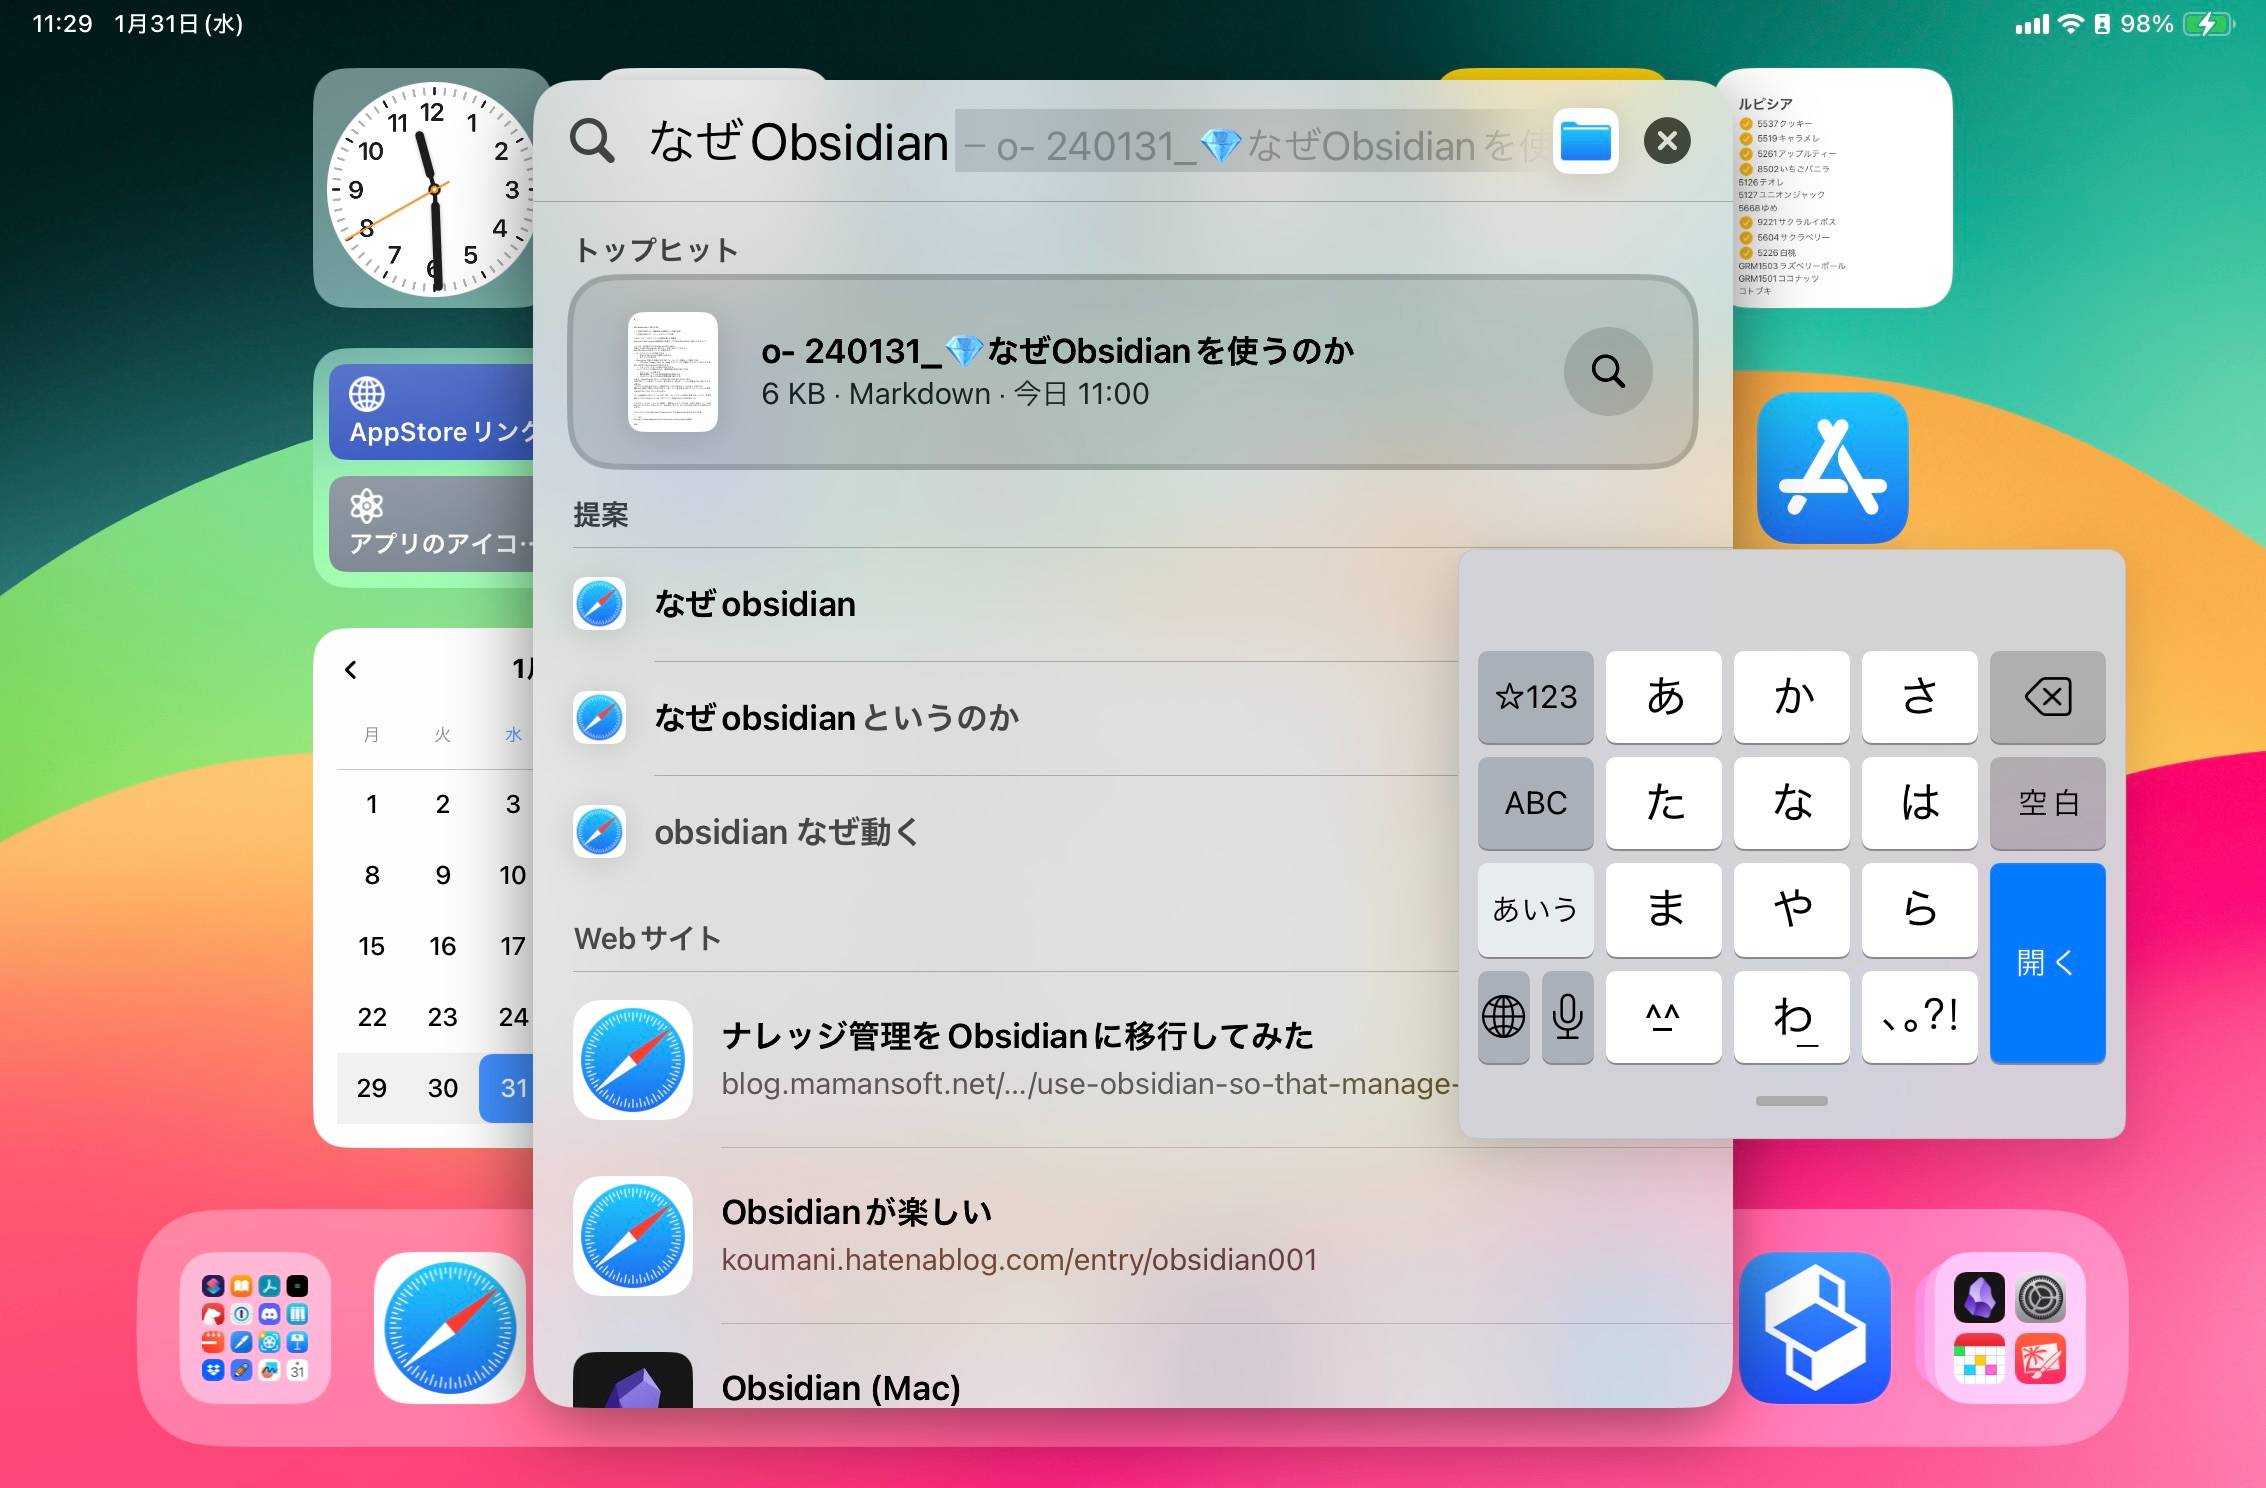This screenshot has width=2266, height=1488.
Task: Open ナレッジ管理を Obsidian に移行してみた website
Action: 1015,1060
